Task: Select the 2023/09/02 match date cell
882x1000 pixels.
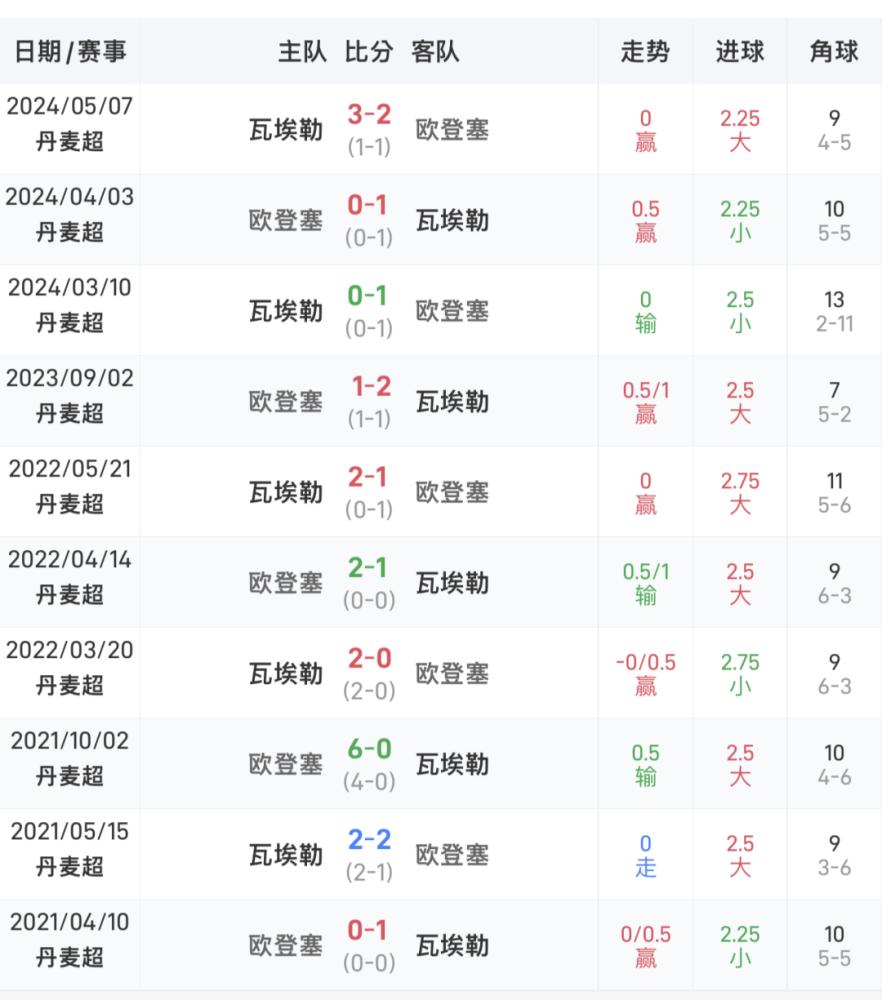Action: click(x=70, y=395)
